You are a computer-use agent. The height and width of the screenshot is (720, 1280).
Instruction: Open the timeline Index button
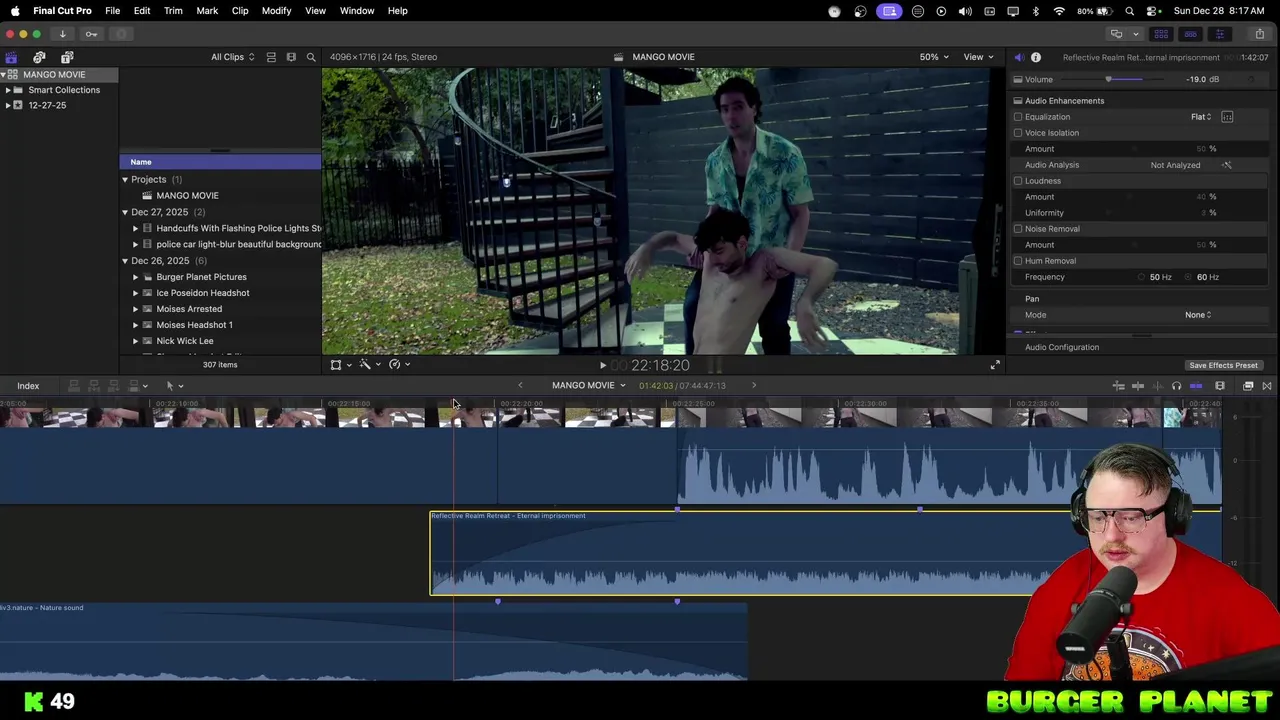point(28,386)
